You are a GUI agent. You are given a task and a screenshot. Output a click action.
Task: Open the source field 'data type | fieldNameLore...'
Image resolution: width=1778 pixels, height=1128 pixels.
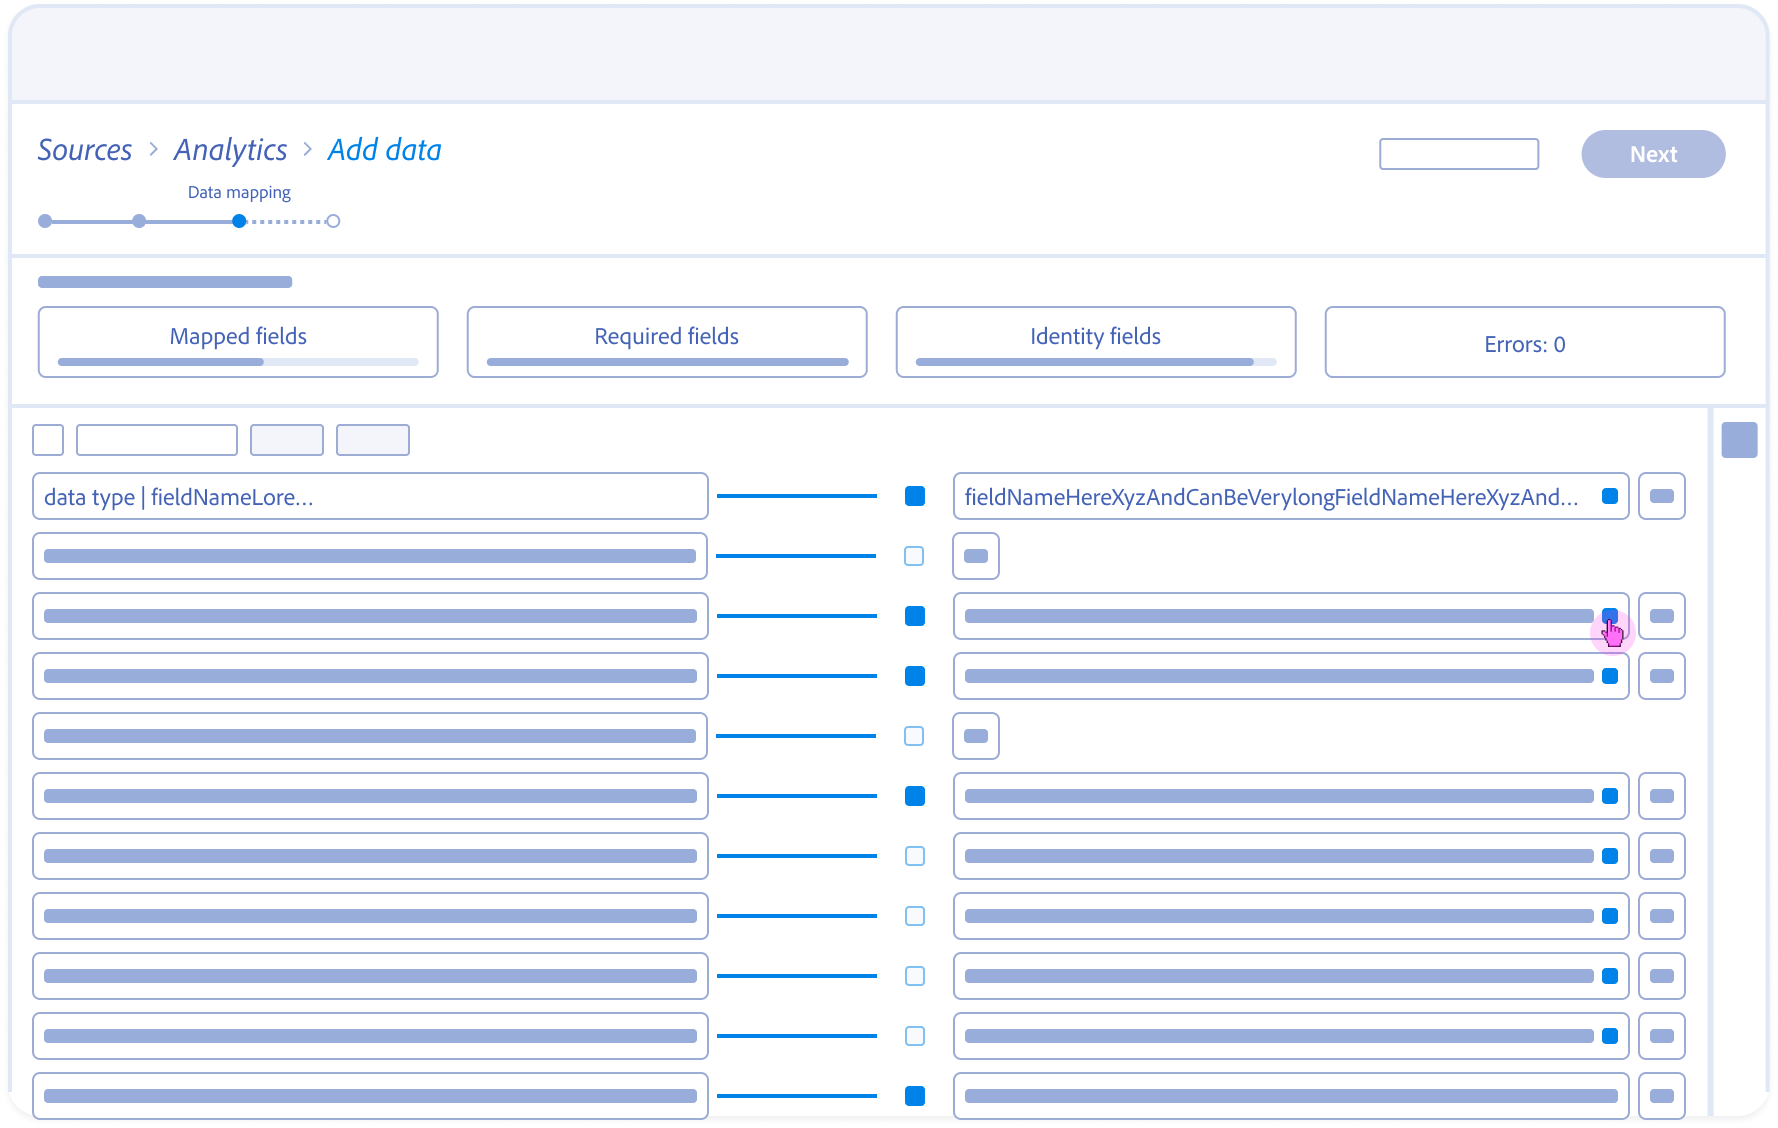click(370, 496)
